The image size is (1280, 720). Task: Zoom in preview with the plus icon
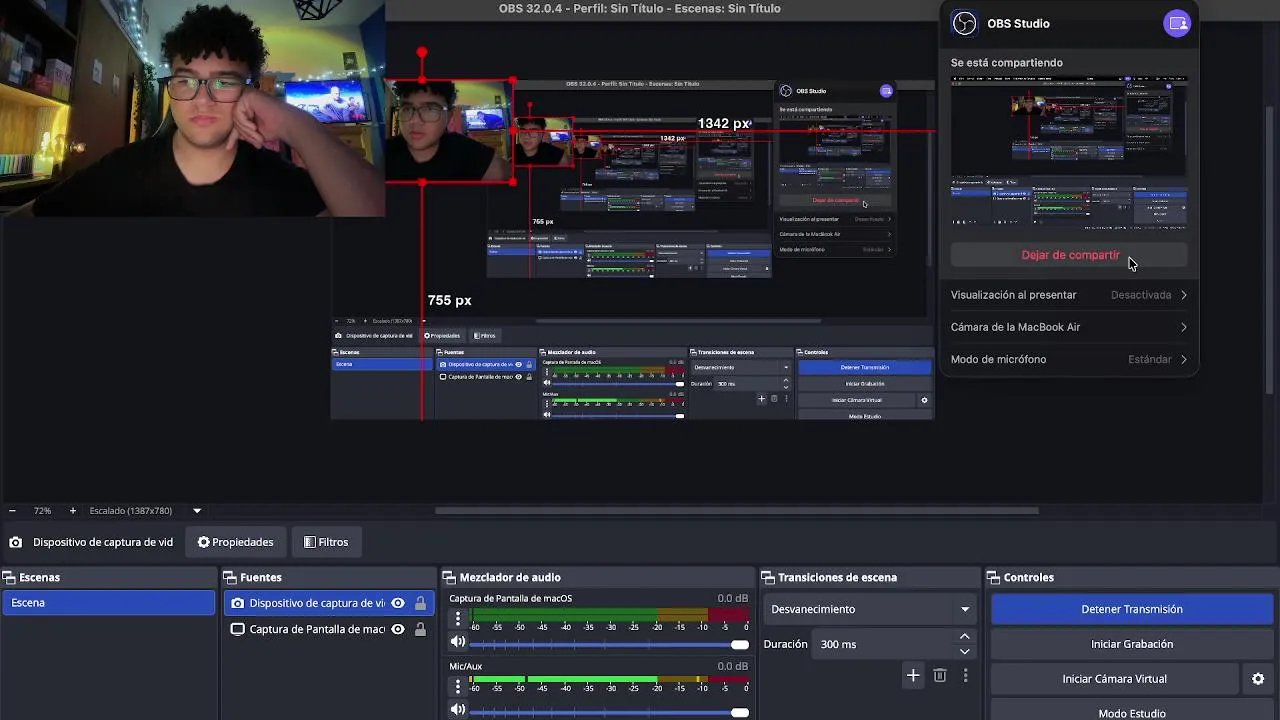click(x=72, y=510)
